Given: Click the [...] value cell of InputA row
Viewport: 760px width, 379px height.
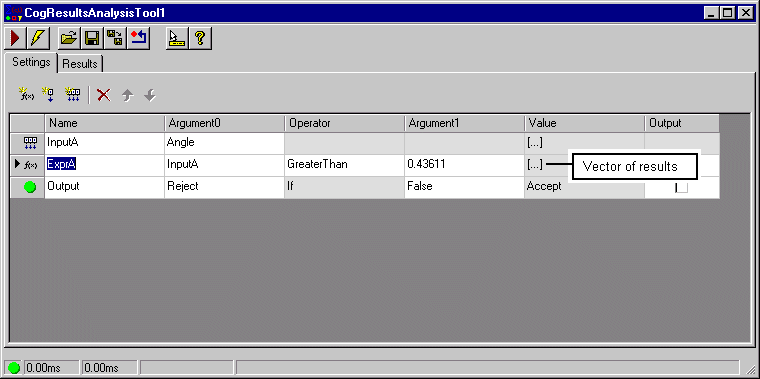Looking at the screenshot, I should [x=585, y=143].
